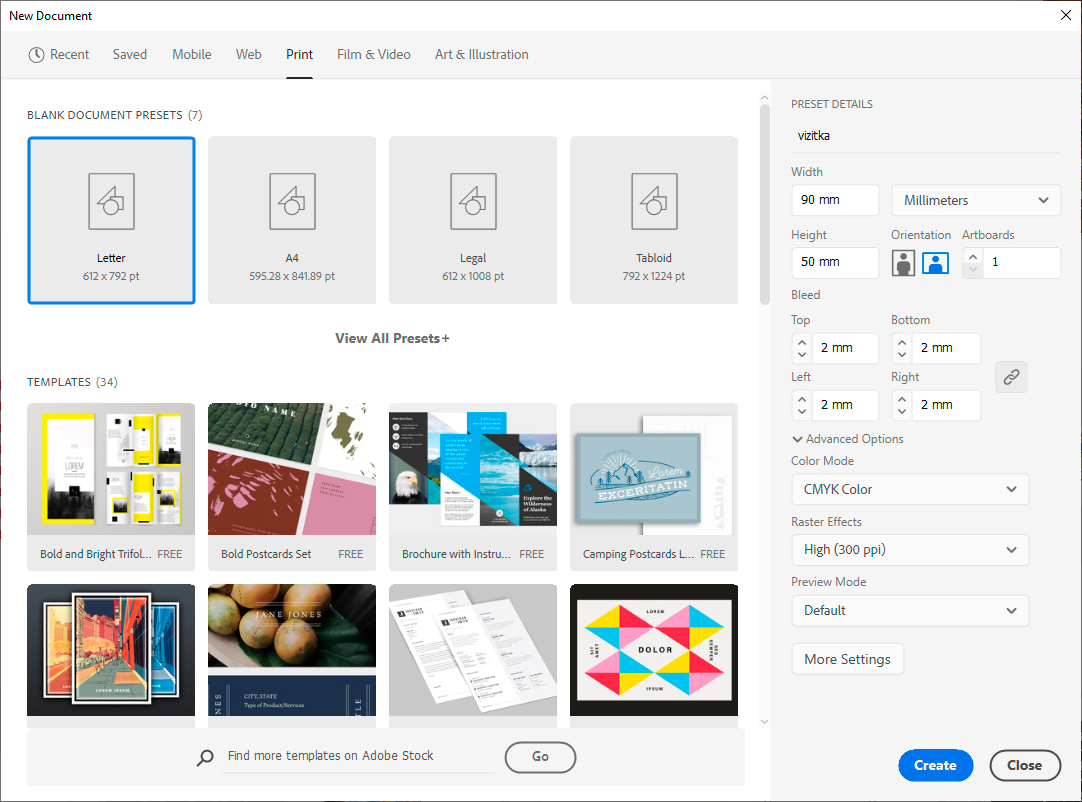Collapse the Advanced Options section
Image resolution: width=1082 pixels, height=802 pixels.
coord(848,439)
